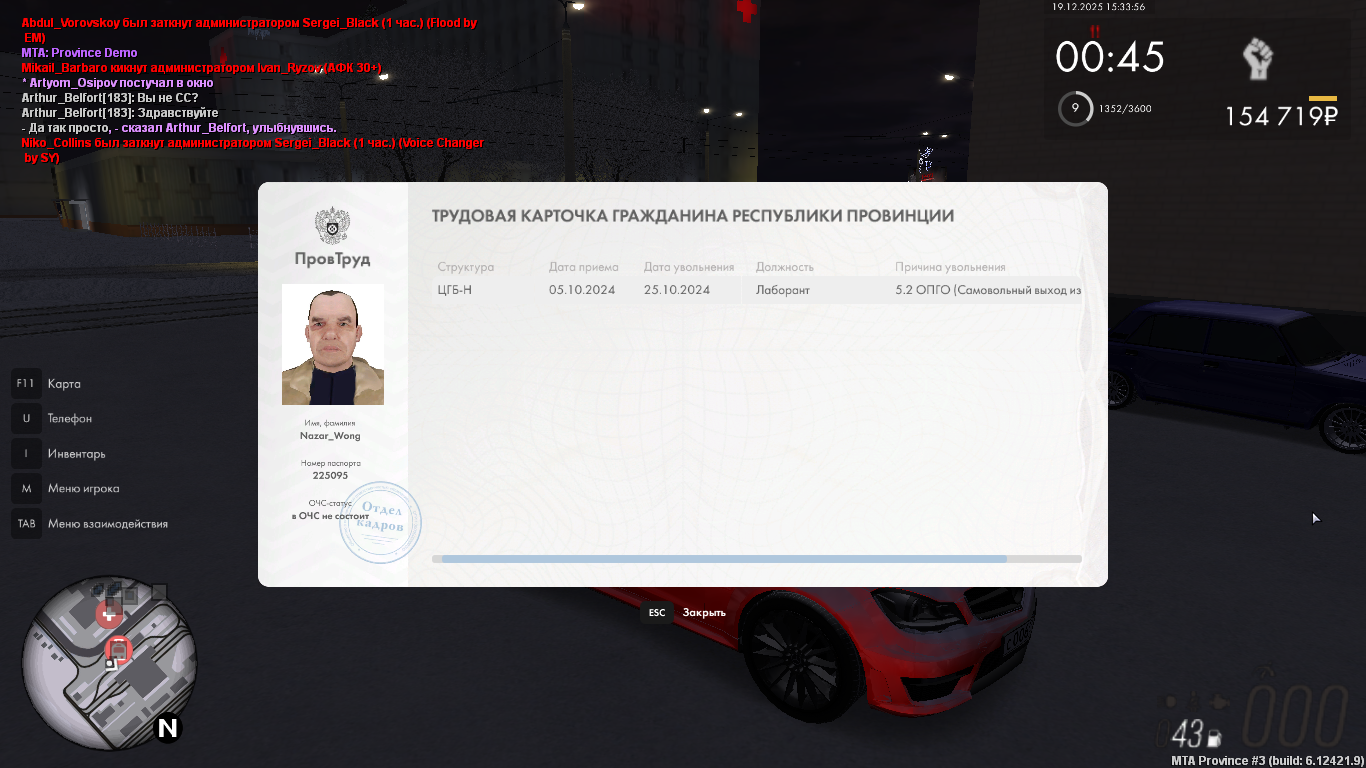Click the raised fist icon
Viewport: 1366px width, 768px height.
(1256, 60)
